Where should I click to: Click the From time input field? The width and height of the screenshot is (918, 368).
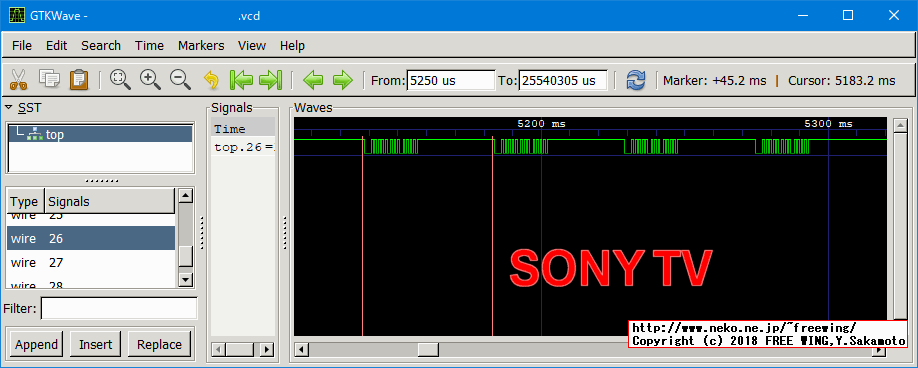(451, 80)
